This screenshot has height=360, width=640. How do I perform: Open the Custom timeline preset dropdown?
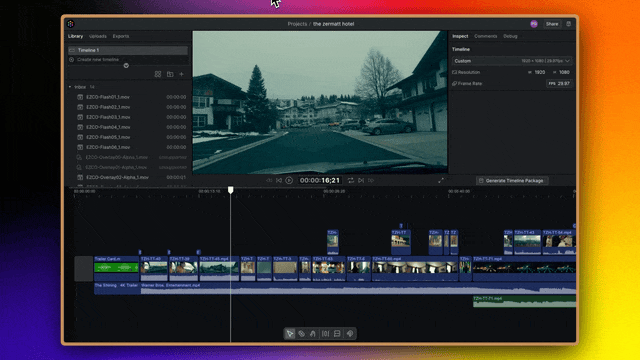pos(512,61)
